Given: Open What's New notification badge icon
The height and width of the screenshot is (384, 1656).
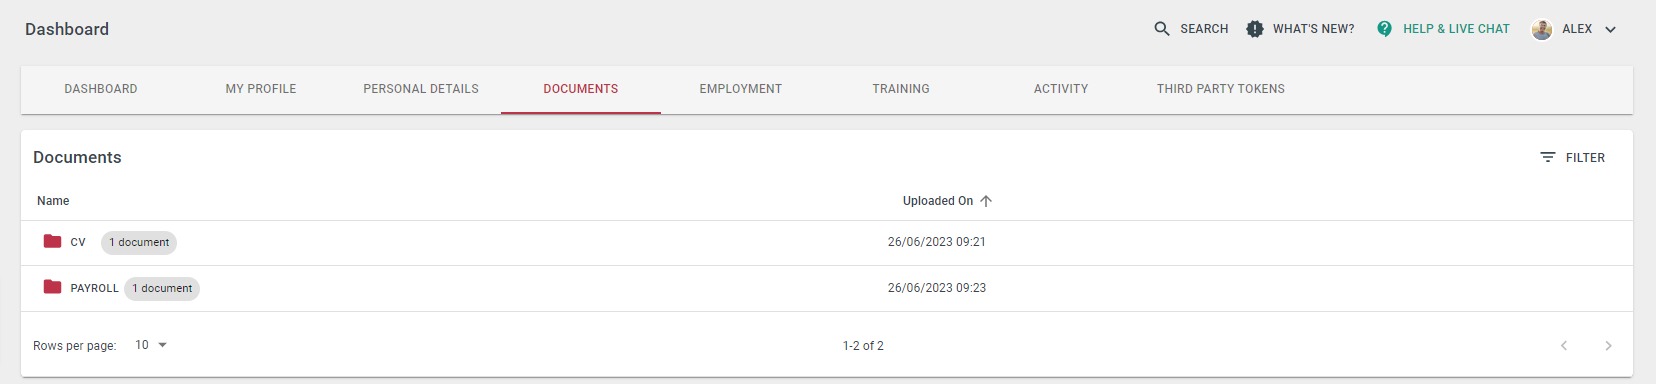Looking at the screenshot, I should pyautogui.click(x=1255, y=29).
